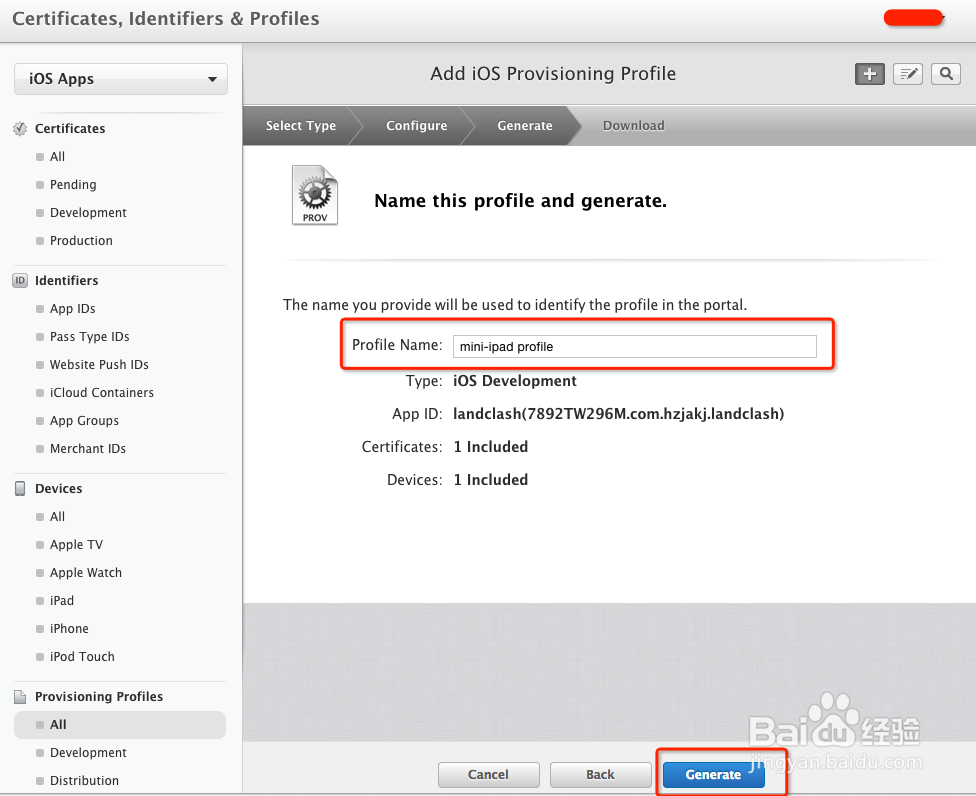Open iPod Touch devices
This screenshot has height=796, width=976.
(x=82, y=657)
